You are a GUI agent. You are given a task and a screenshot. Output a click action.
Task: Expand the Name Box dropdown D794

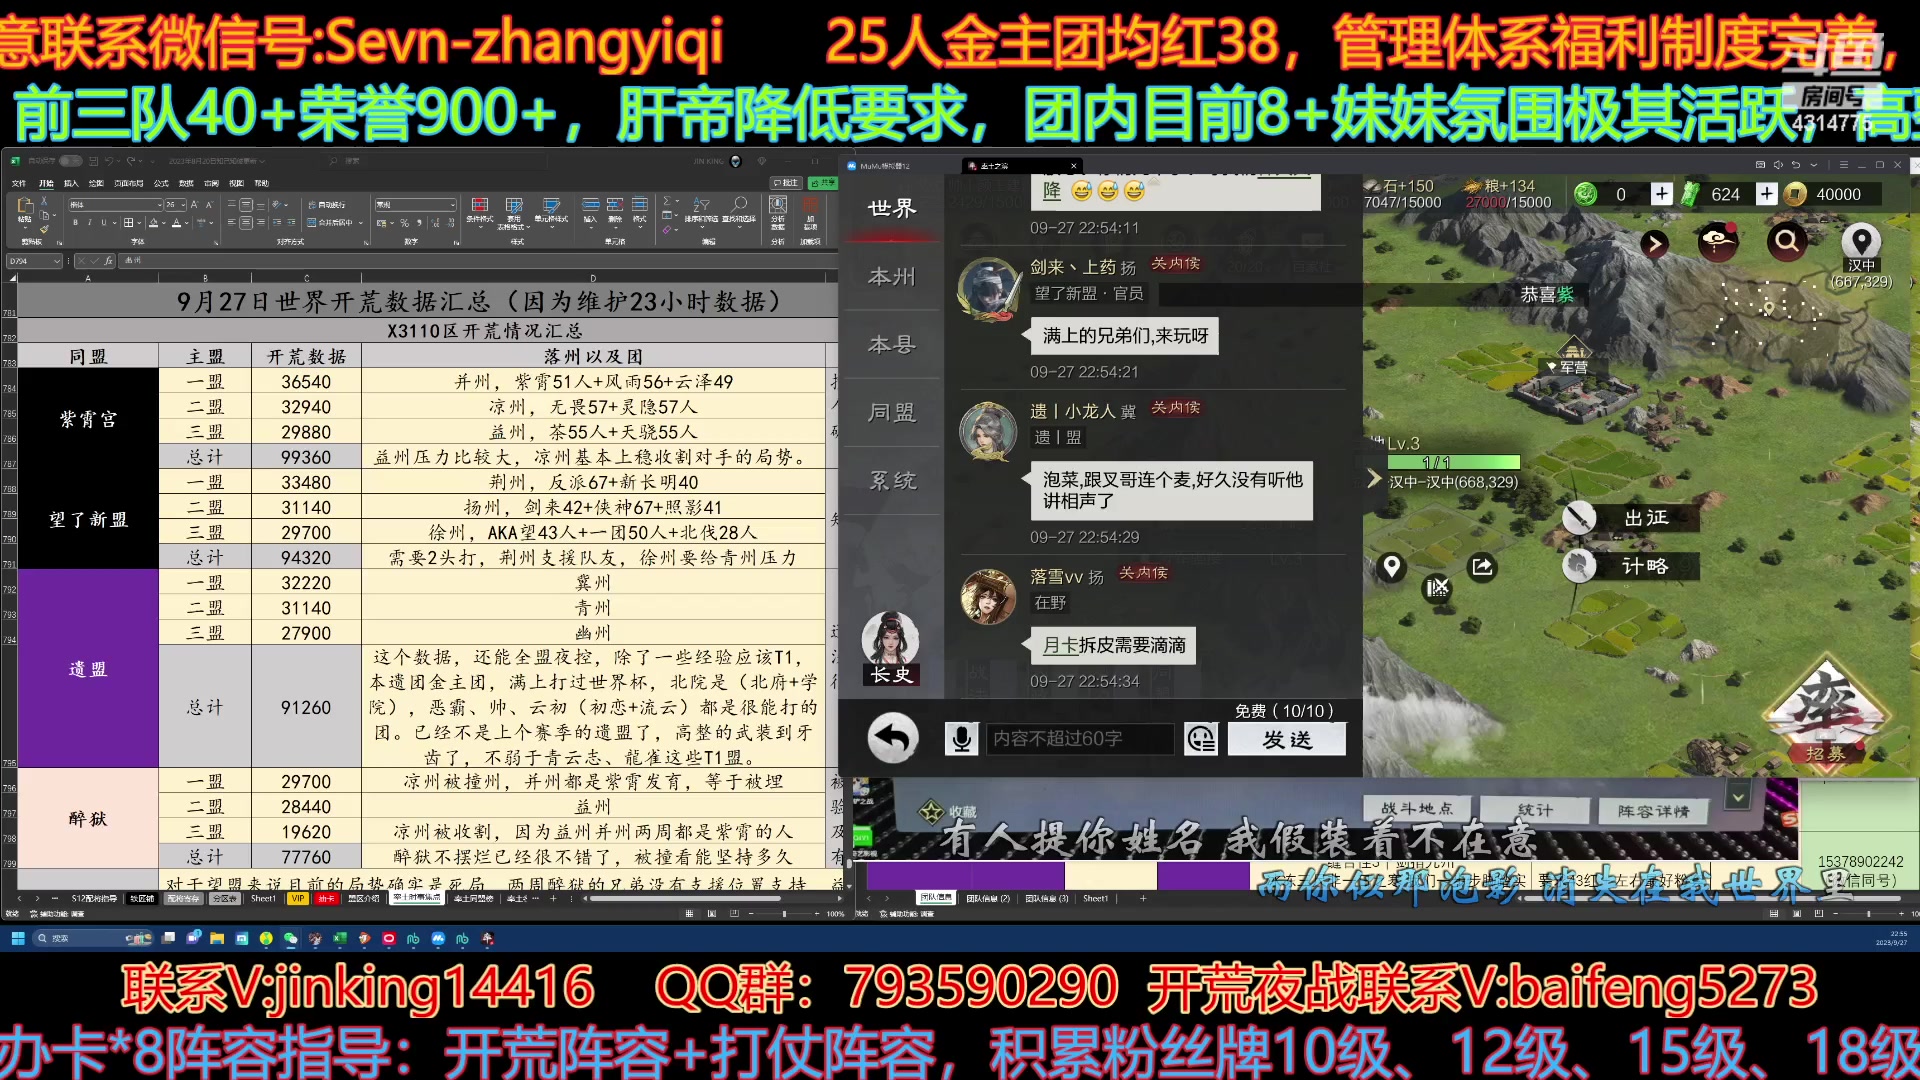(x=56, y=261)
